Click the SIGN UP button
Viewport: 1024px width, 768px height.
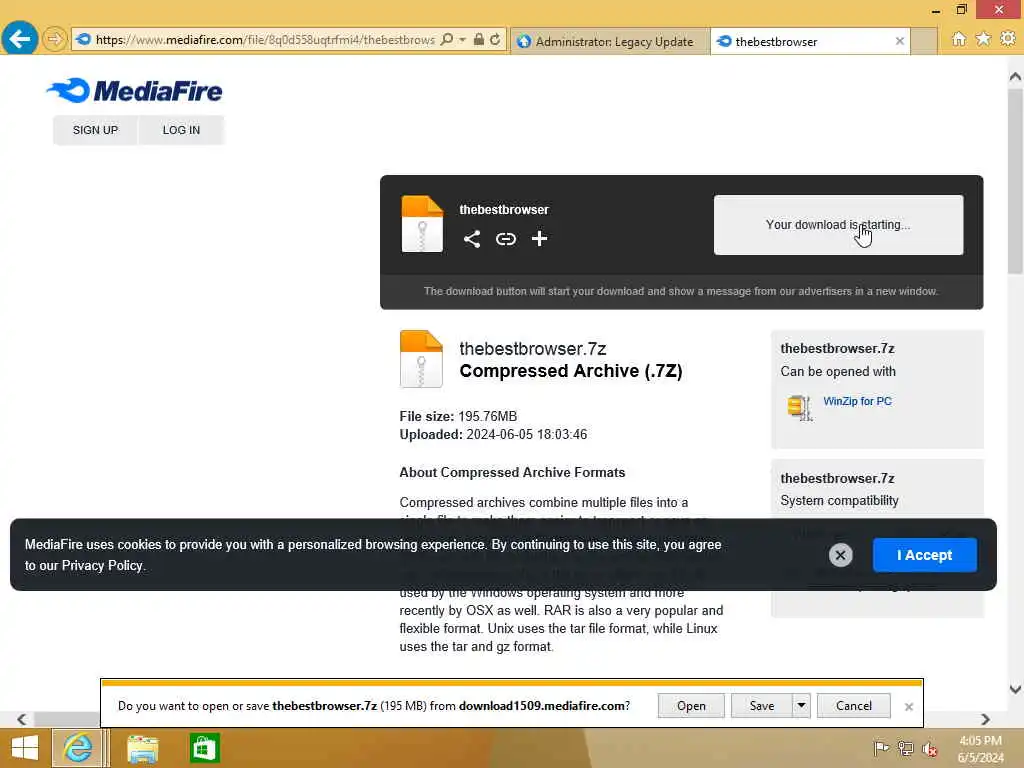[95, 130]
